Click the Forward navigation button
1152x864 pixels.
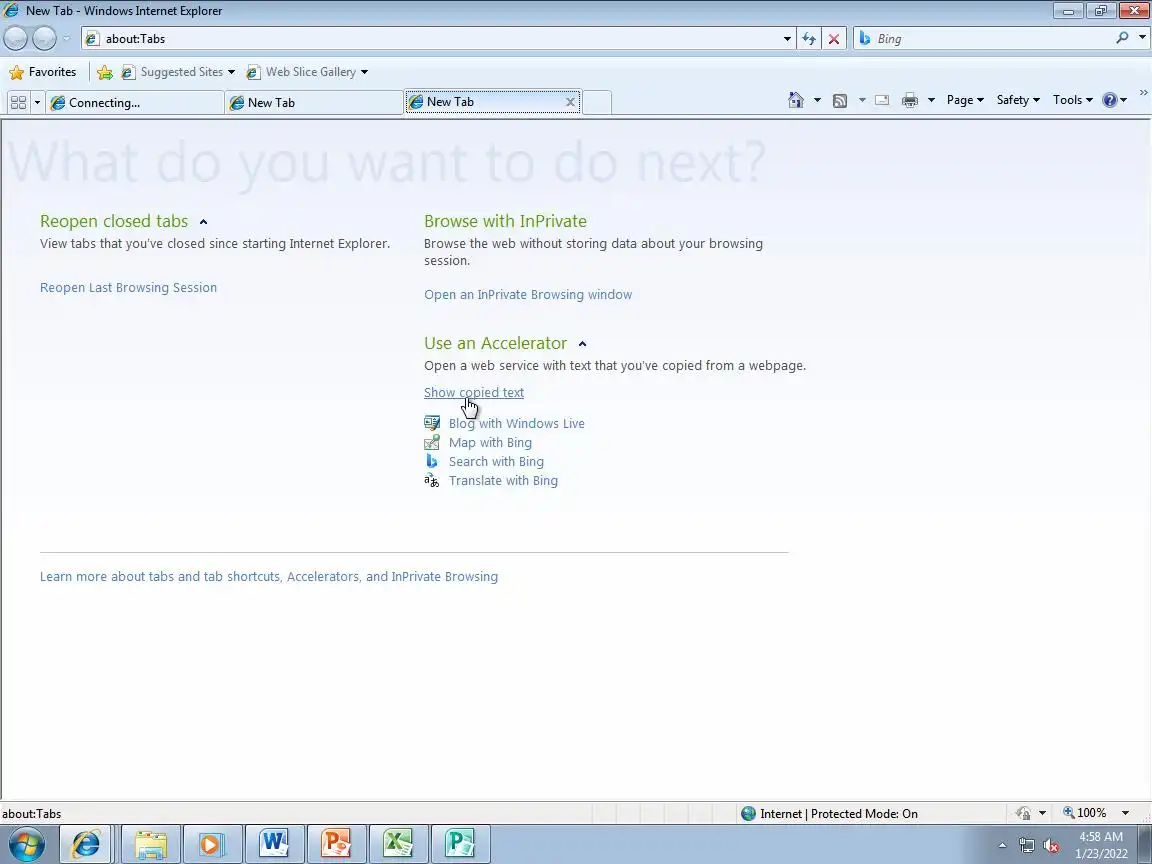[44, 38]
